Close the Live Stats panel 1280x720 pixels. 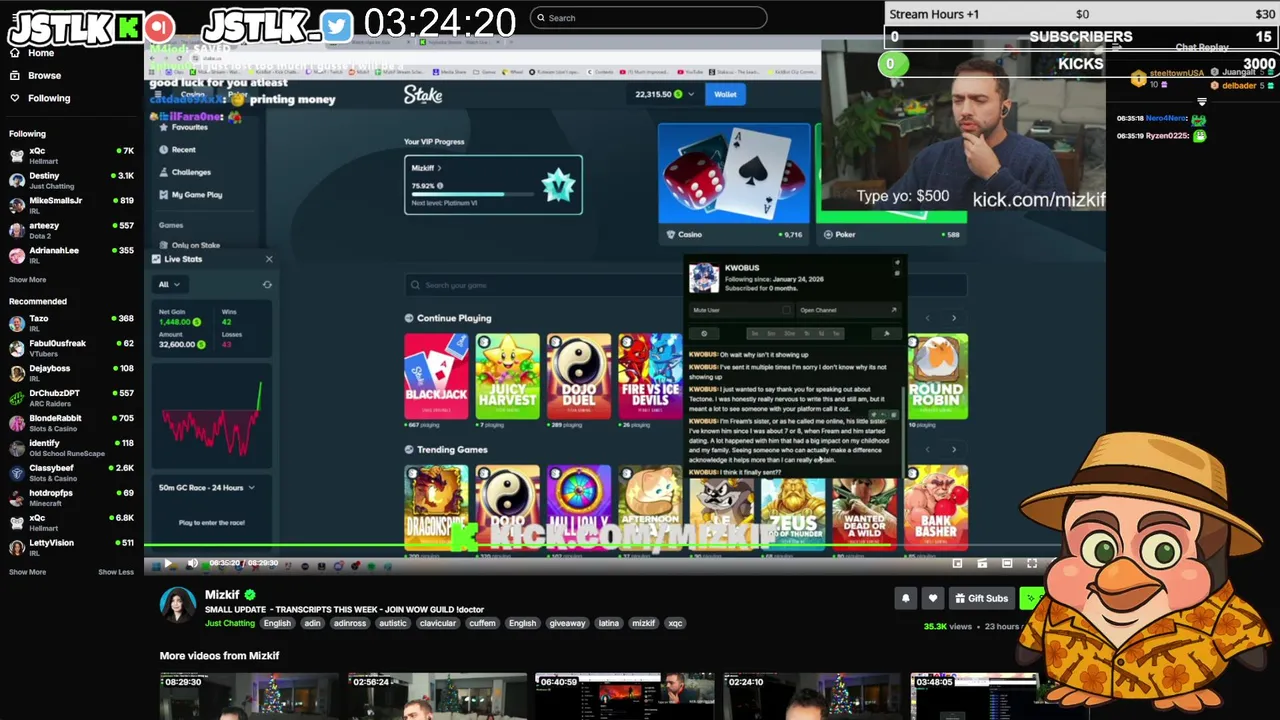[x=268, y=259]
